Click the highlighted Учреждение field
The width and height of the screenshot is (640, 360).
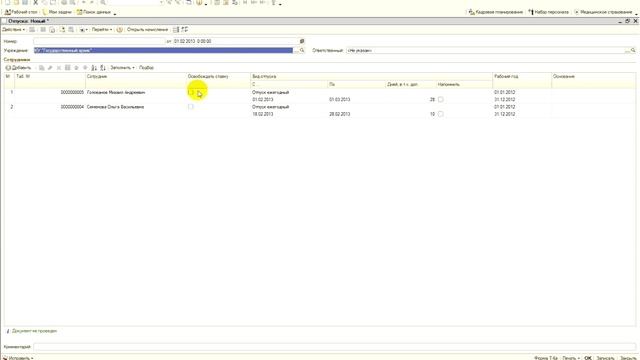(x=163, y=51)
